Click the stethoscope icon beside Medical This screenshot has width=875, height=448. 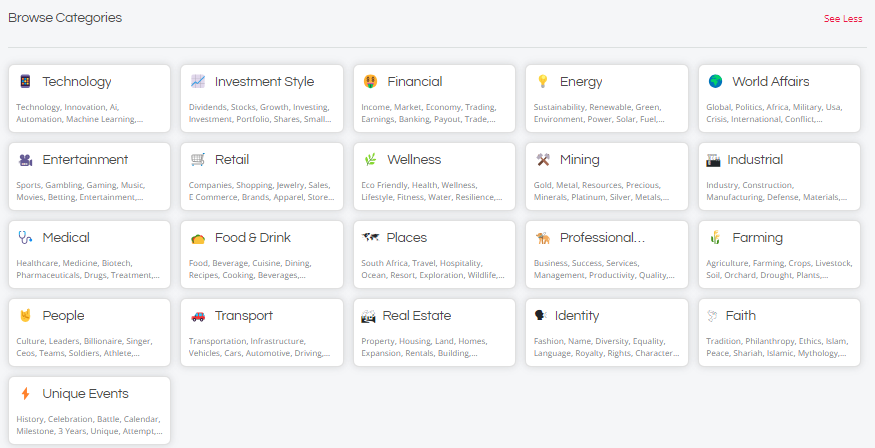tap(25, 238)
